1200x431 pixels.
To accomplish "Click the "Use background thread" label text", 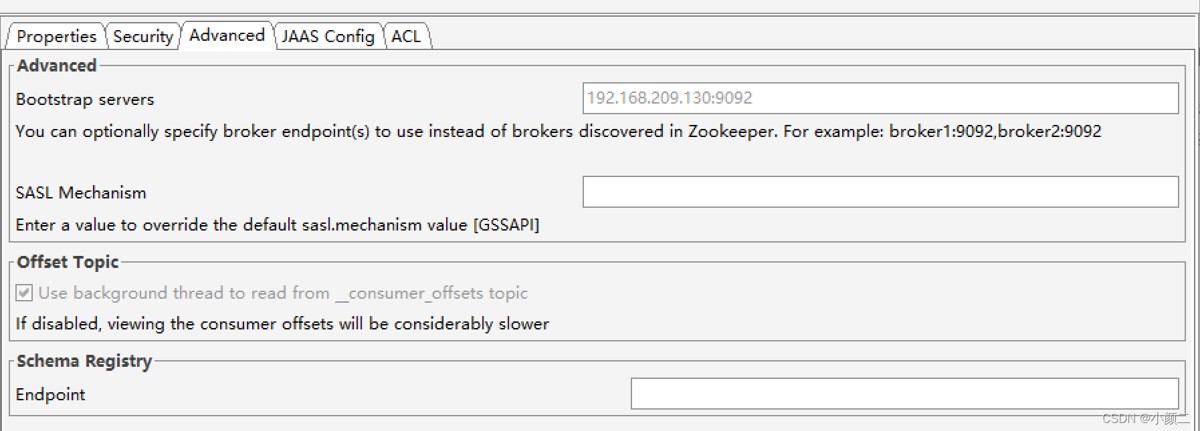I will (x=283, y=294).
